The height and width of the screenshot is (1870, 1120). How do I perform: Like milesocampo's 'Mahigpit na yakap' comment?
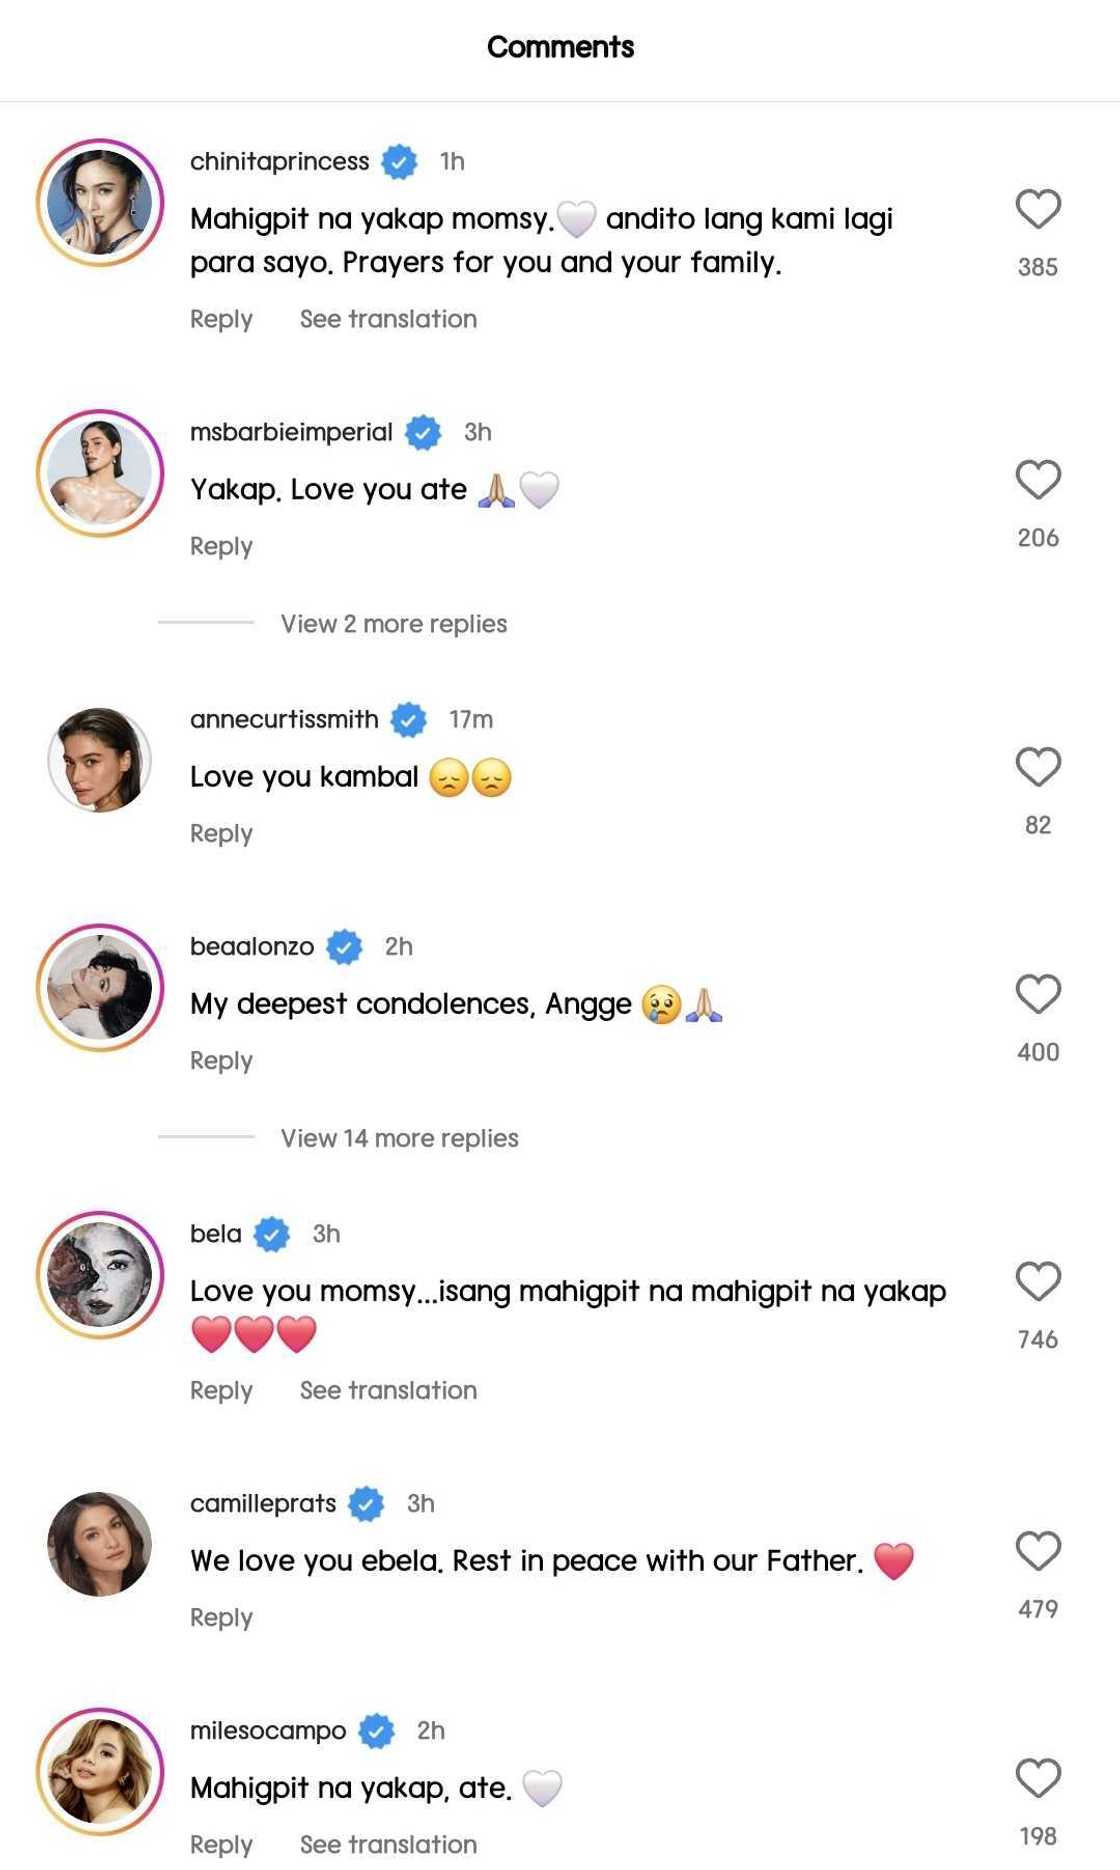(1037, 1778)
